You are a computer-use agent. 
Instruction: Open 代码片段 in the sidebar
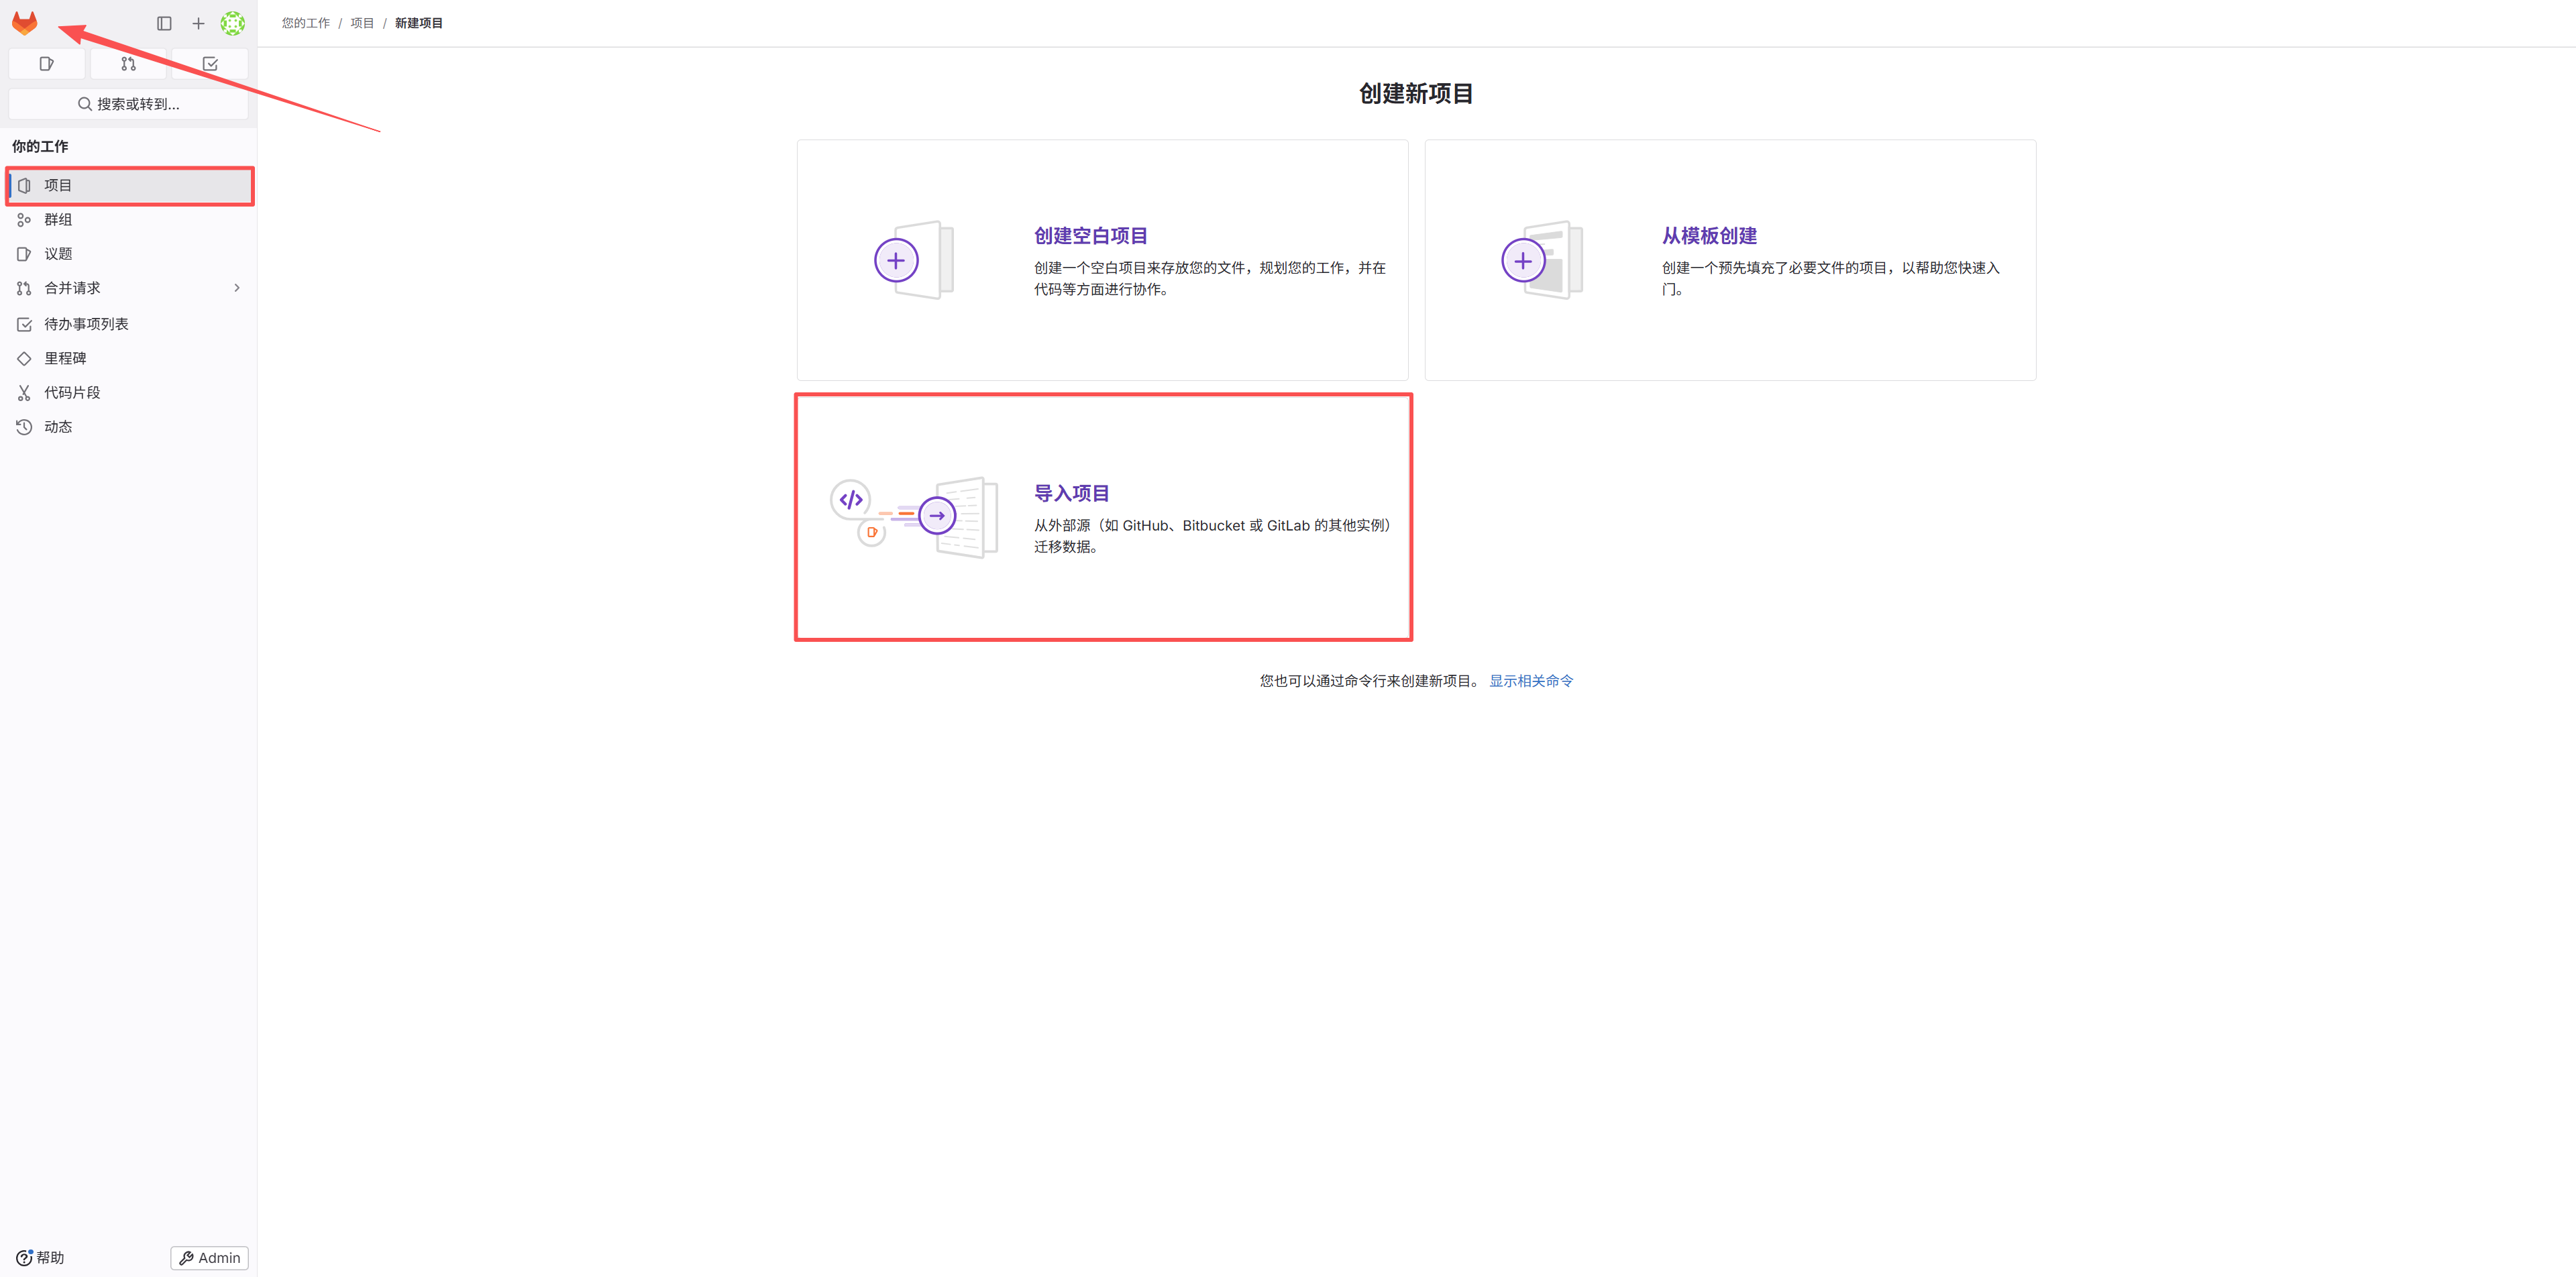click(128, 393)
